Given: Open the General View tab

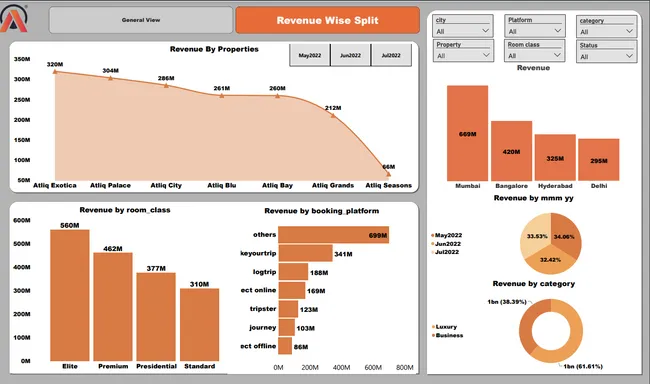Looking at the screenshot, I should pos(141,20).
